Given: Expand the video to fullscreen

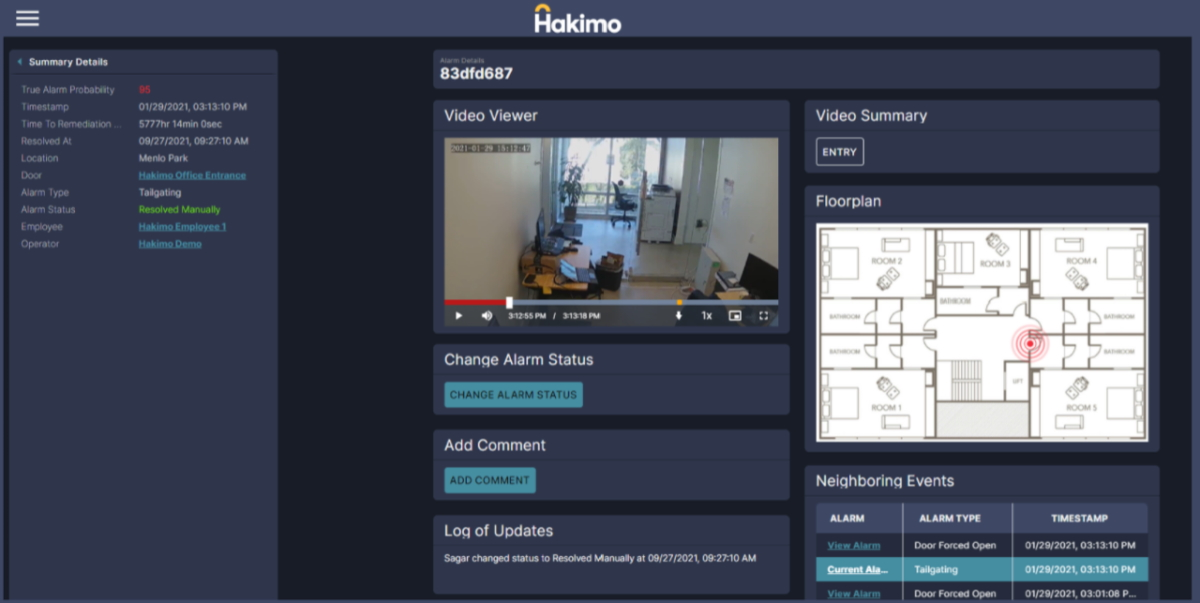Looking at the screenshot, I should pos(764,315).
